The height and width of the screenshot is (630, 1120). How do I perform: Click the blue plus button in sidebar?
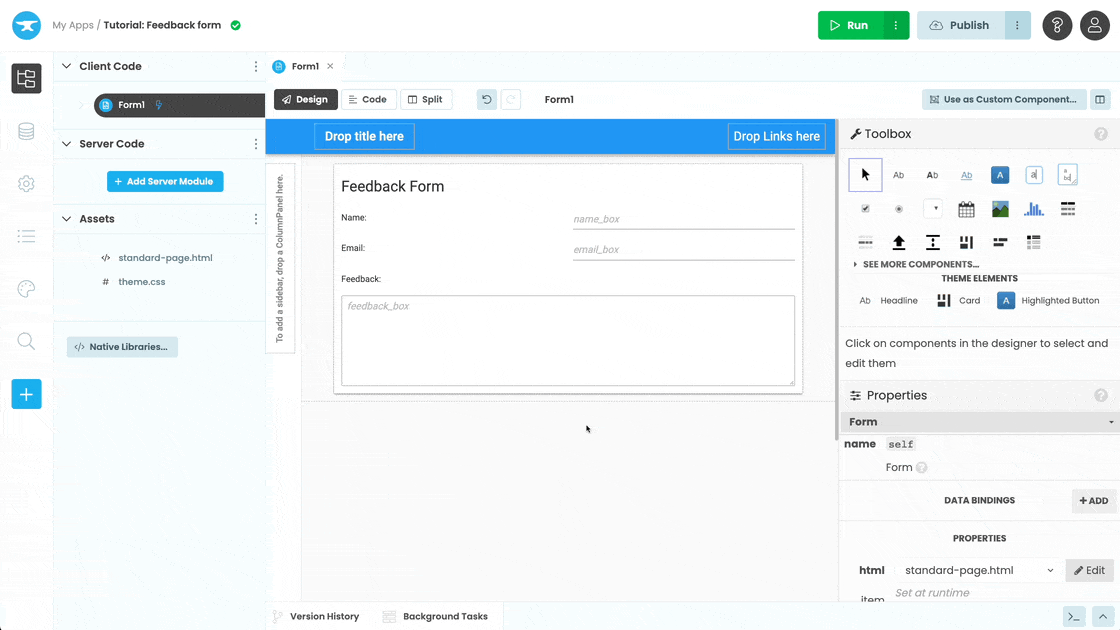tap(26, 394)
